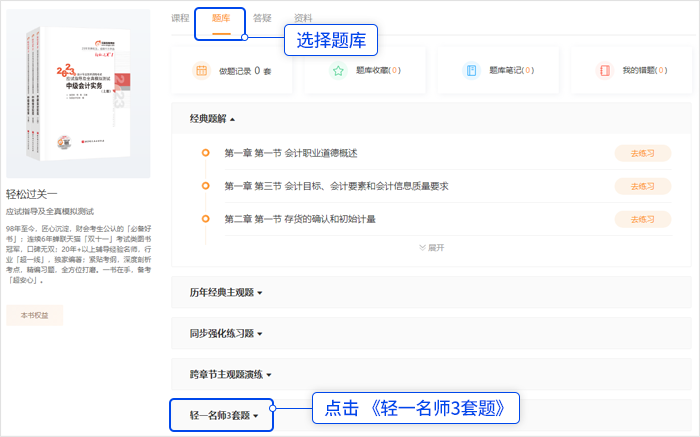Switch to the 答疑 tab
Image resolution: width=700 pixels, height=437 pixels.
261,18
